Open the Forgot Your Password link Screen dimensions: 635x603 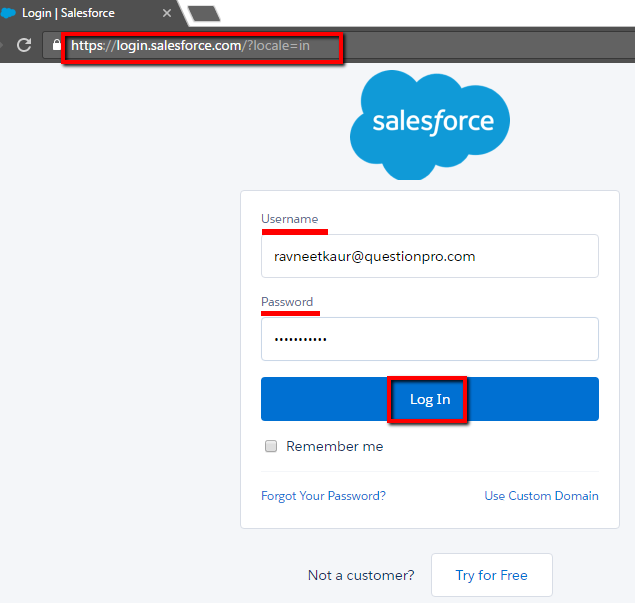323,496
